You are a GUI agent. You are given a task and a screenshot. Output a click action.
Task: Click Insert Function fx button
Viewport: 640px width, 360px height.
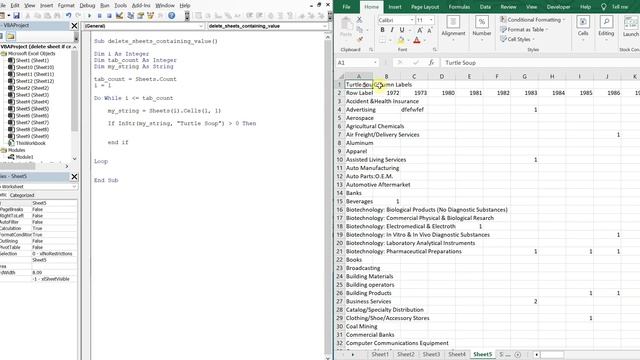click(x=431, y=62)
